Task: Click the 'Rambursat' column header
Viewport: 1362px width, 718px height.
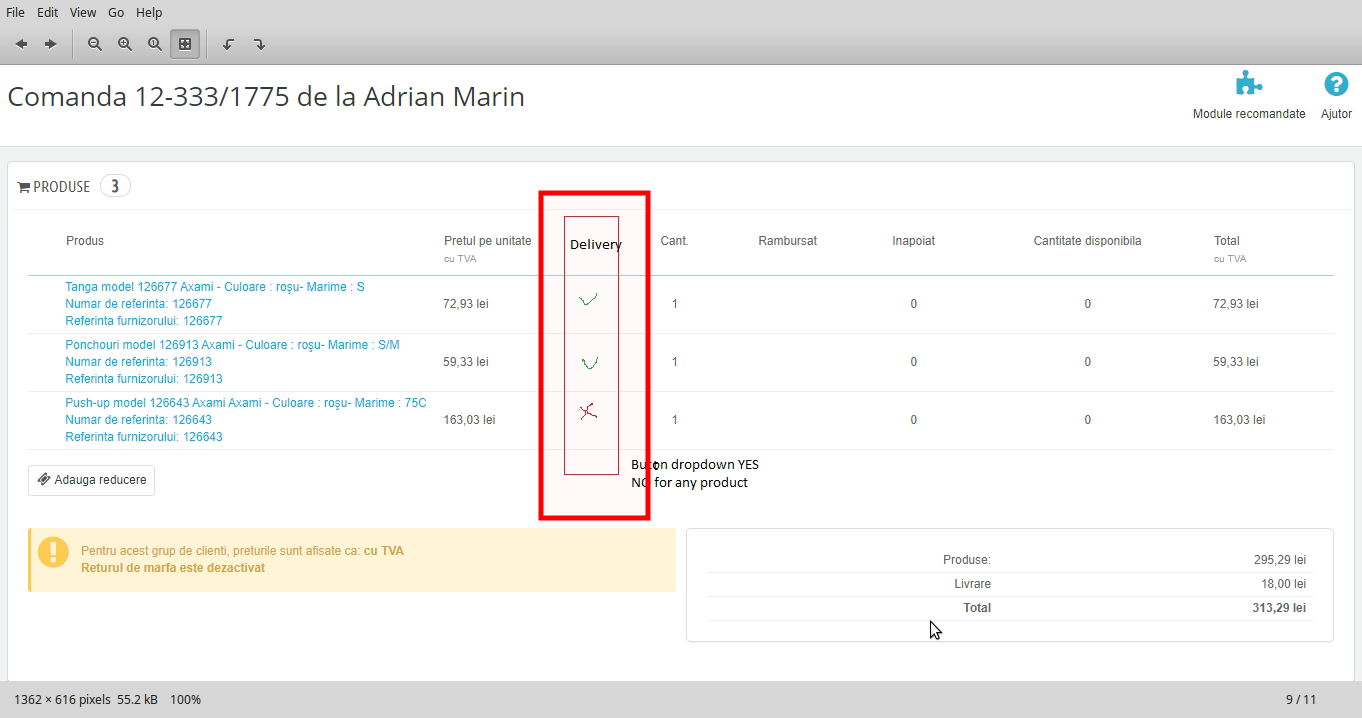Action: point(788,241)
